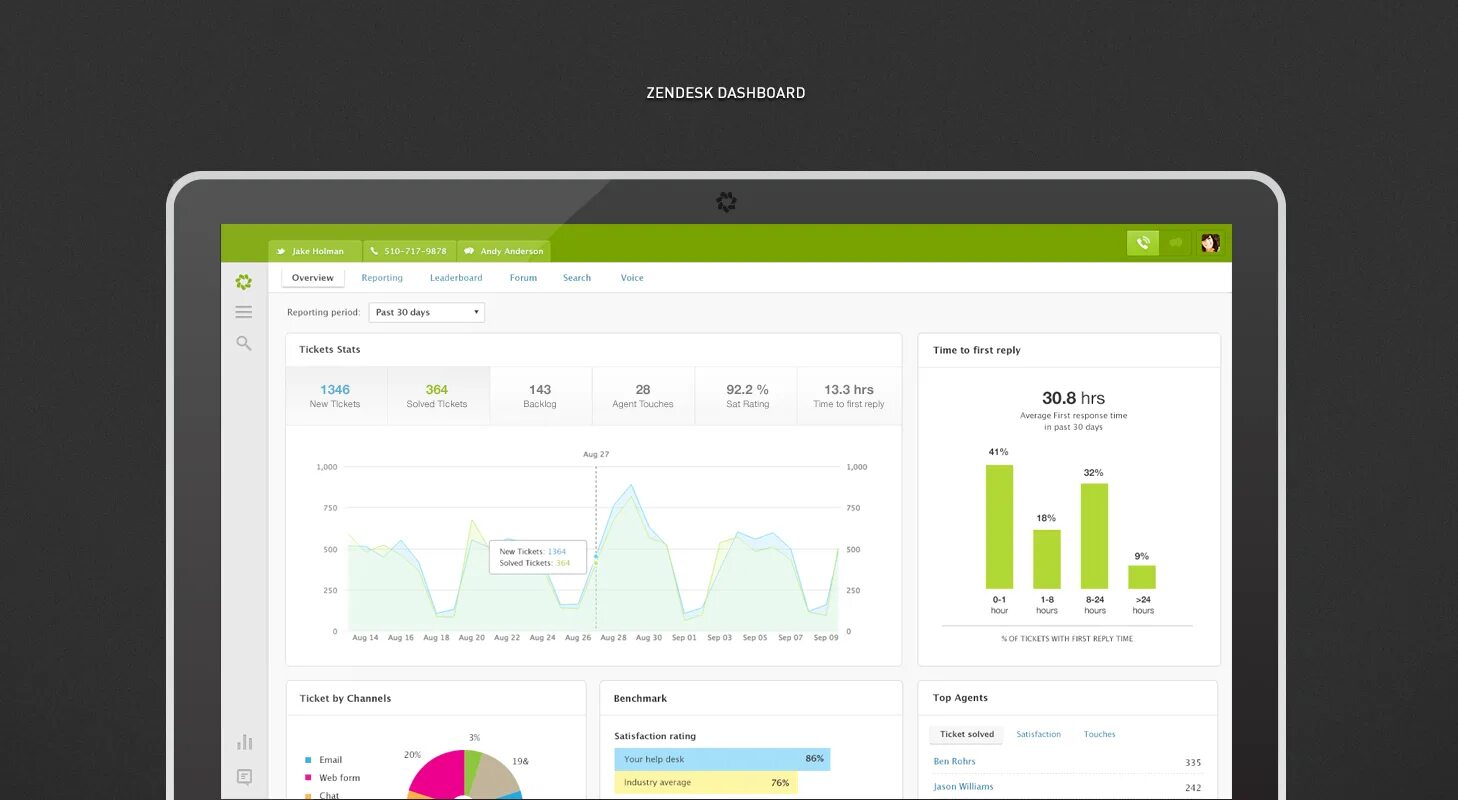This screenshot has height=800, width=1458.
Task: Open the Search tab
Action: (577, 278)
